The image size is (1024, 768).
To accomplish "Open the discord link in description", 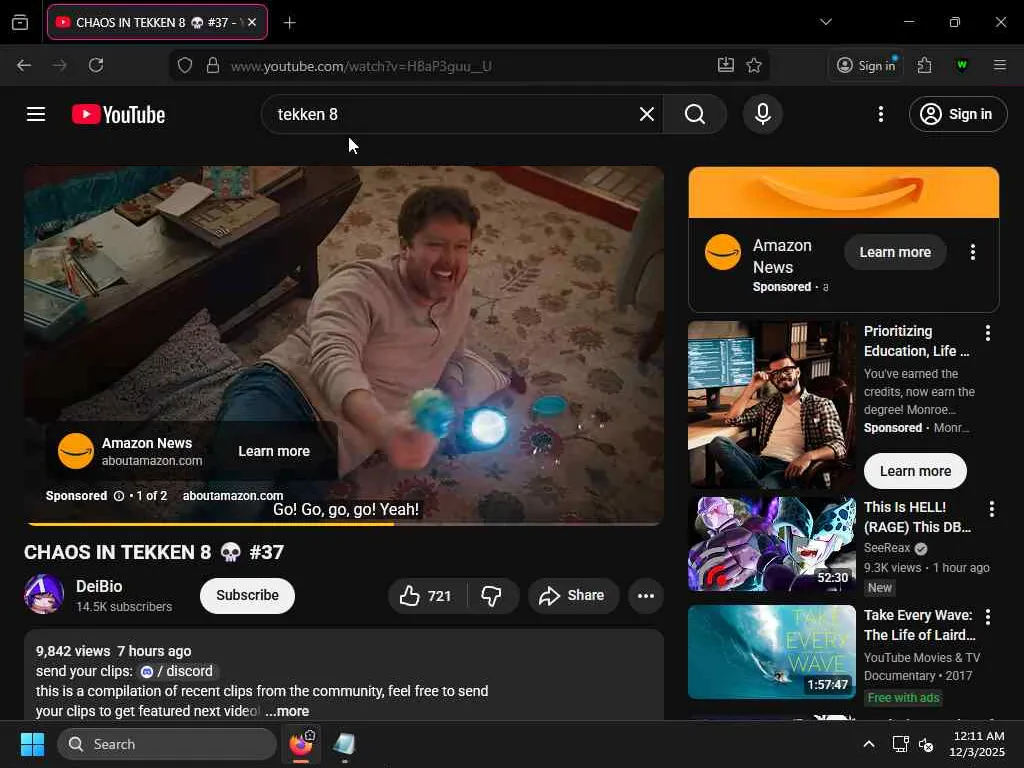I will tap(178, 671).
